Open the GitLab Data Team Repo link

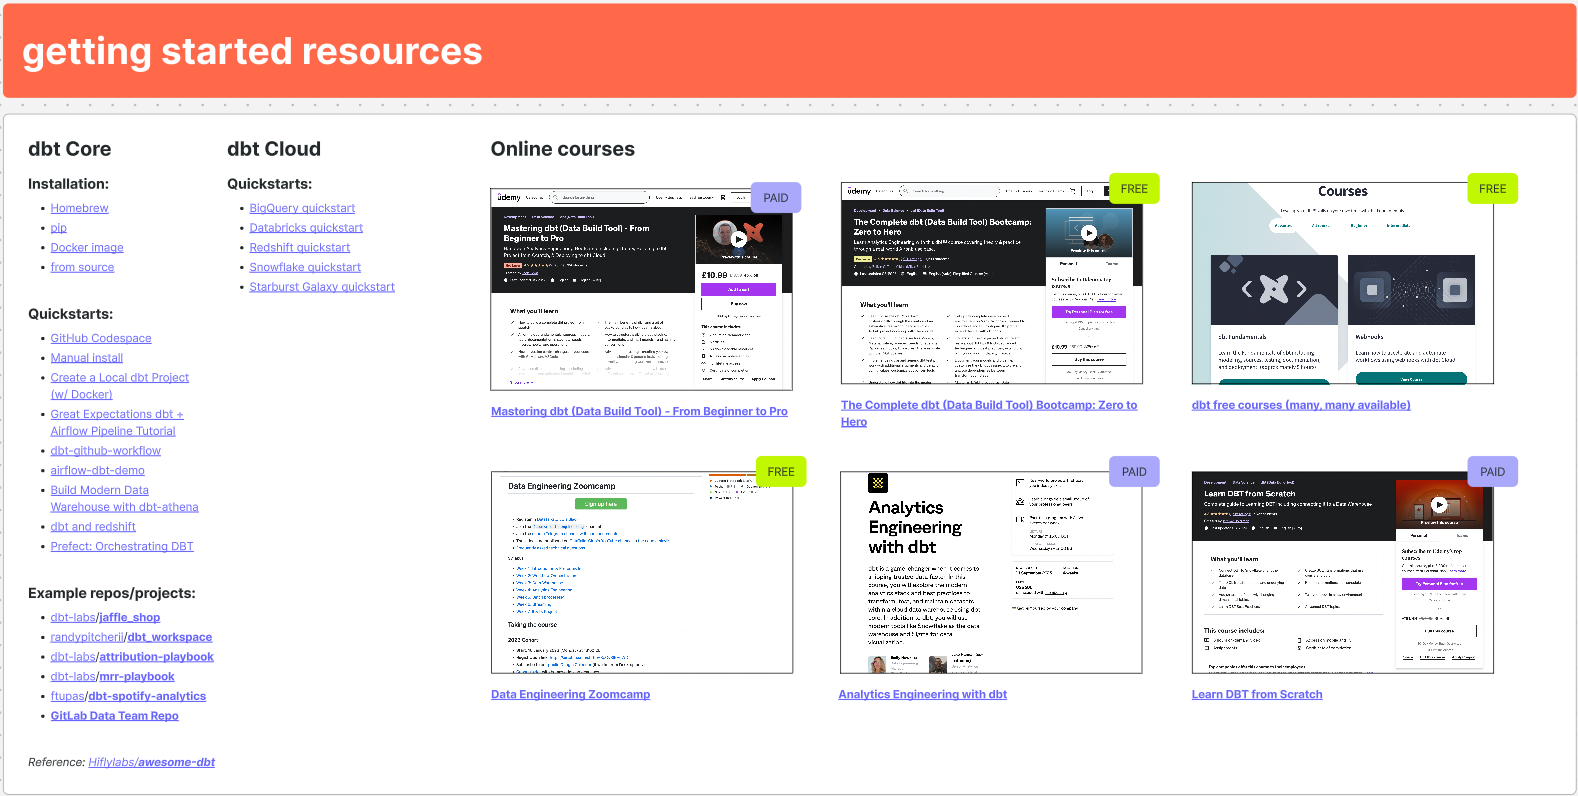pyautogui.click(x=115, y=716)
